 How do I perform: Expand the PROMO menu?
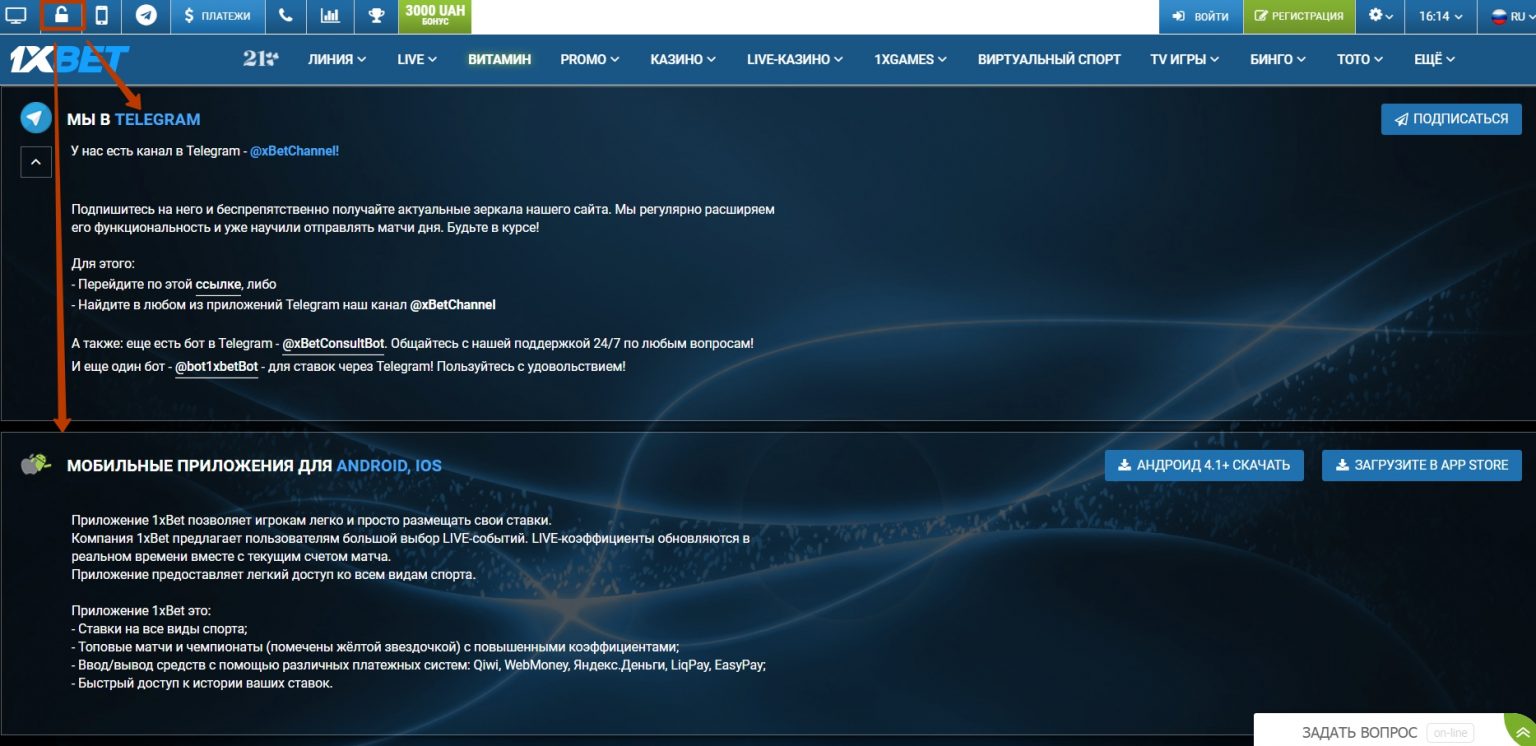pos(590,59)
